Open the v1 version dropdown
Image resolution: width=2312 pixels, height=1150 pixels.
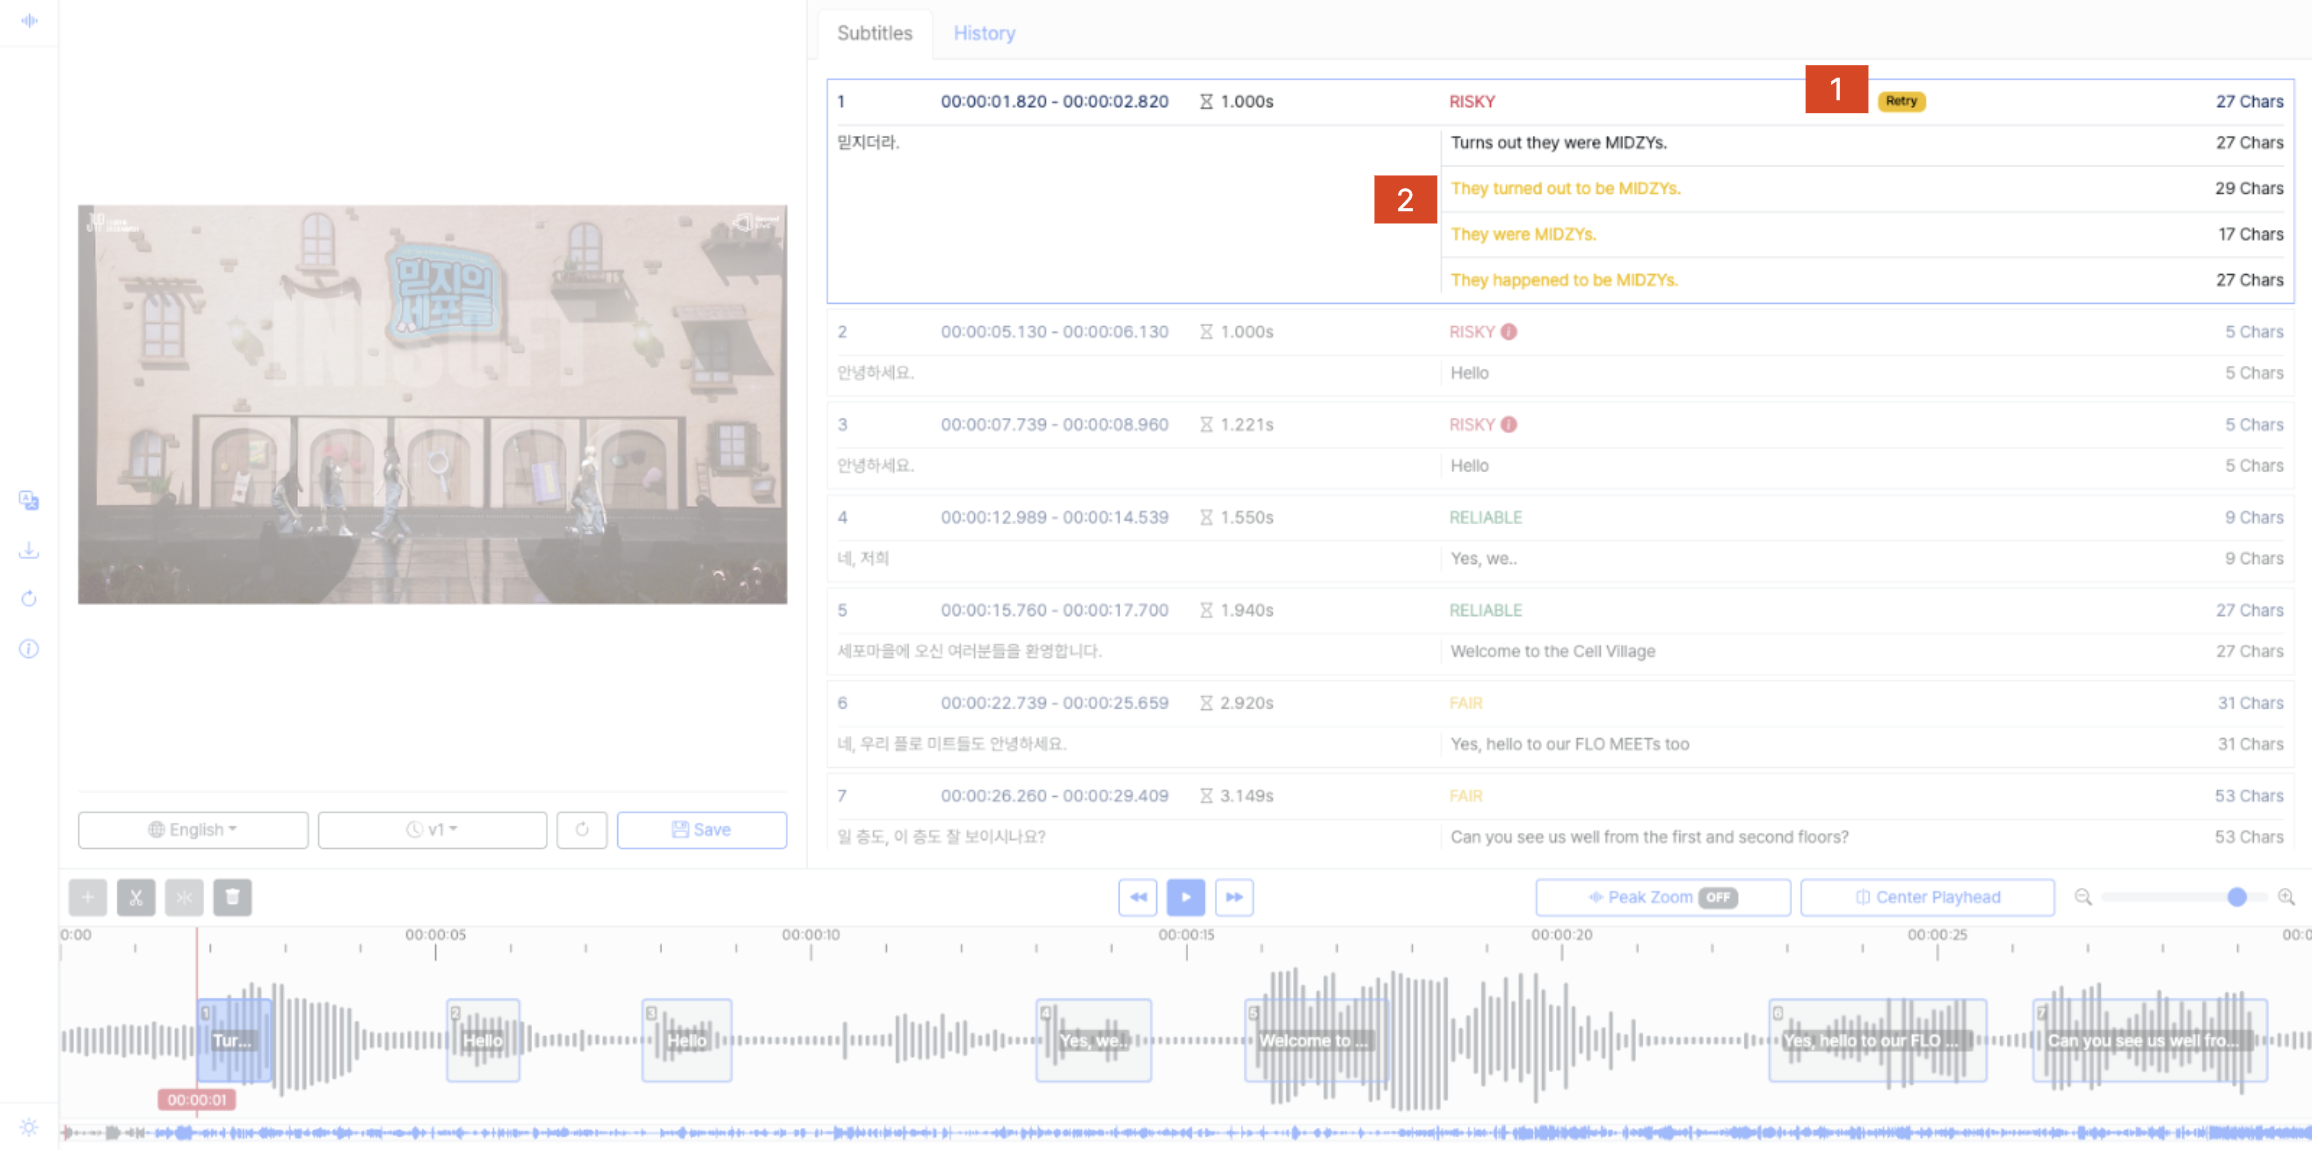click(432, 829)
